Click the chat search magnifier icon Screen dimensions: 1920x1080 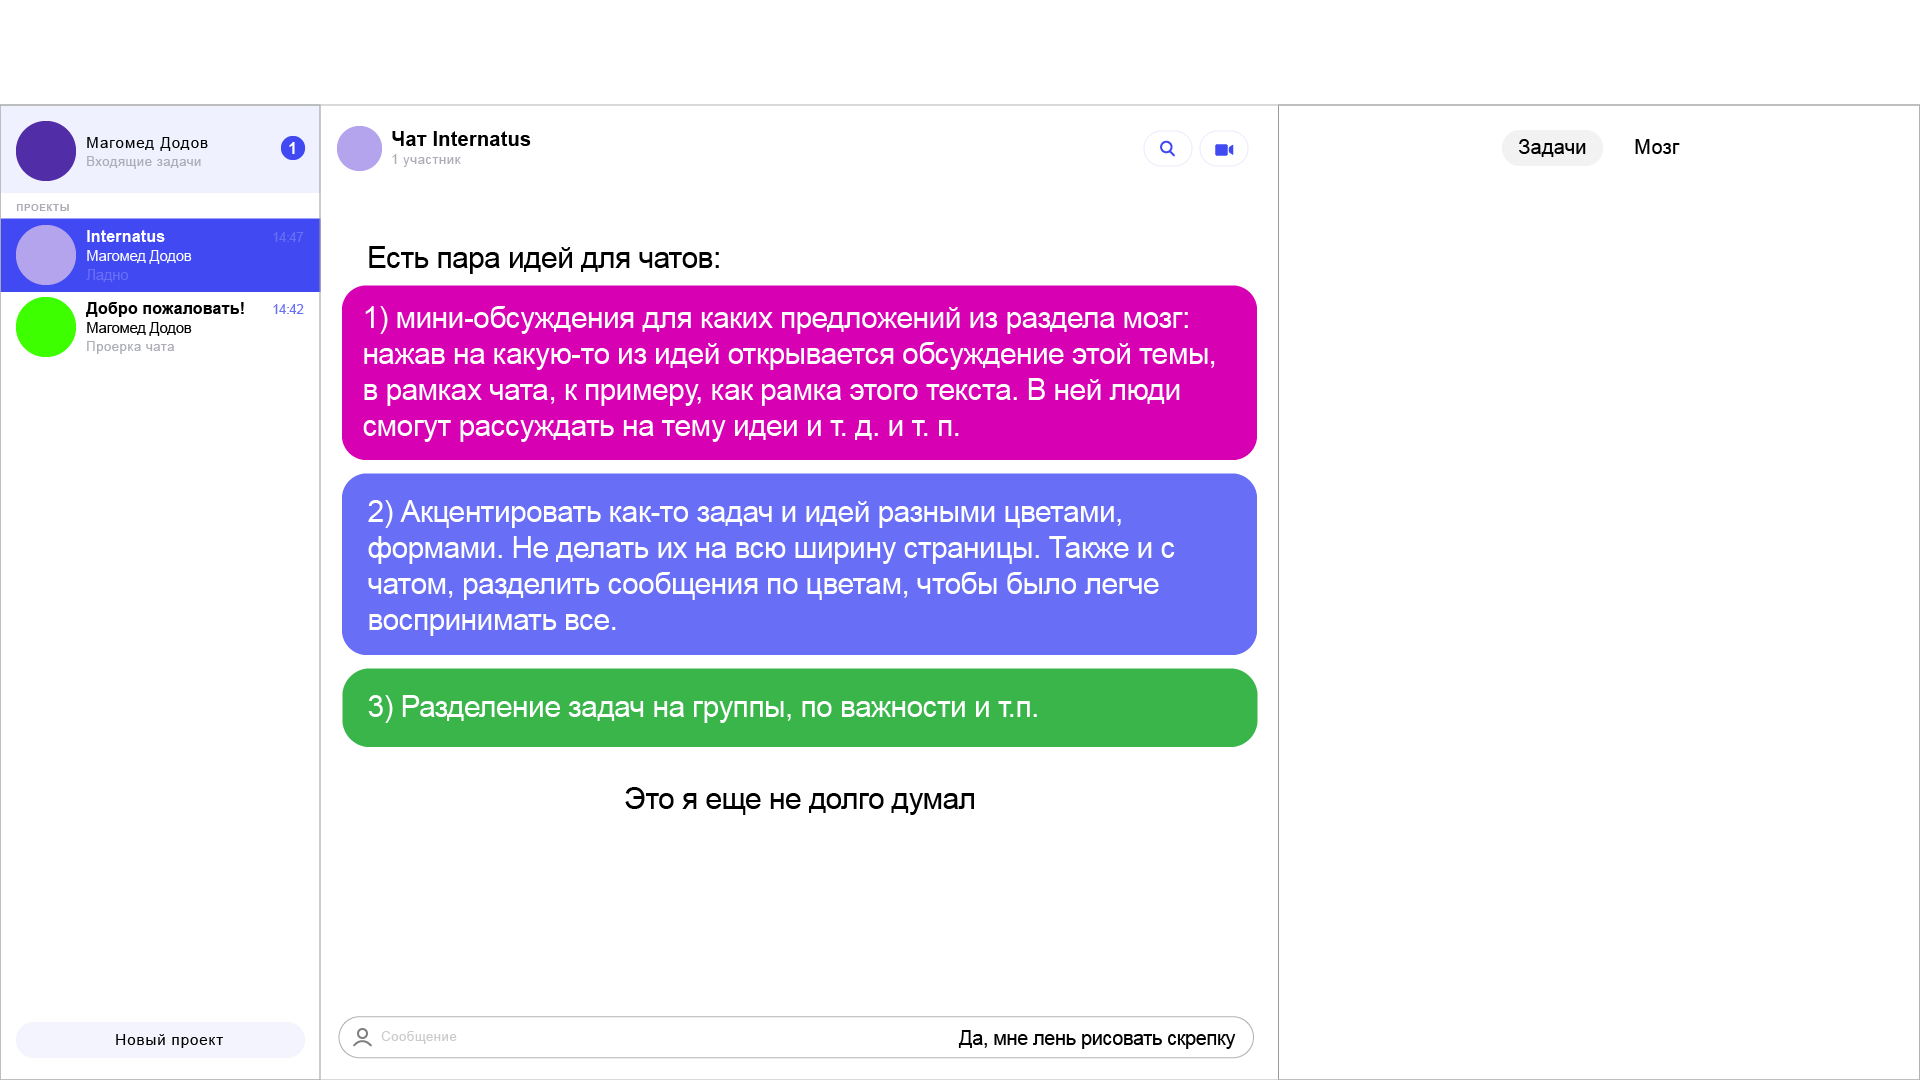(x=1167, y=149)
